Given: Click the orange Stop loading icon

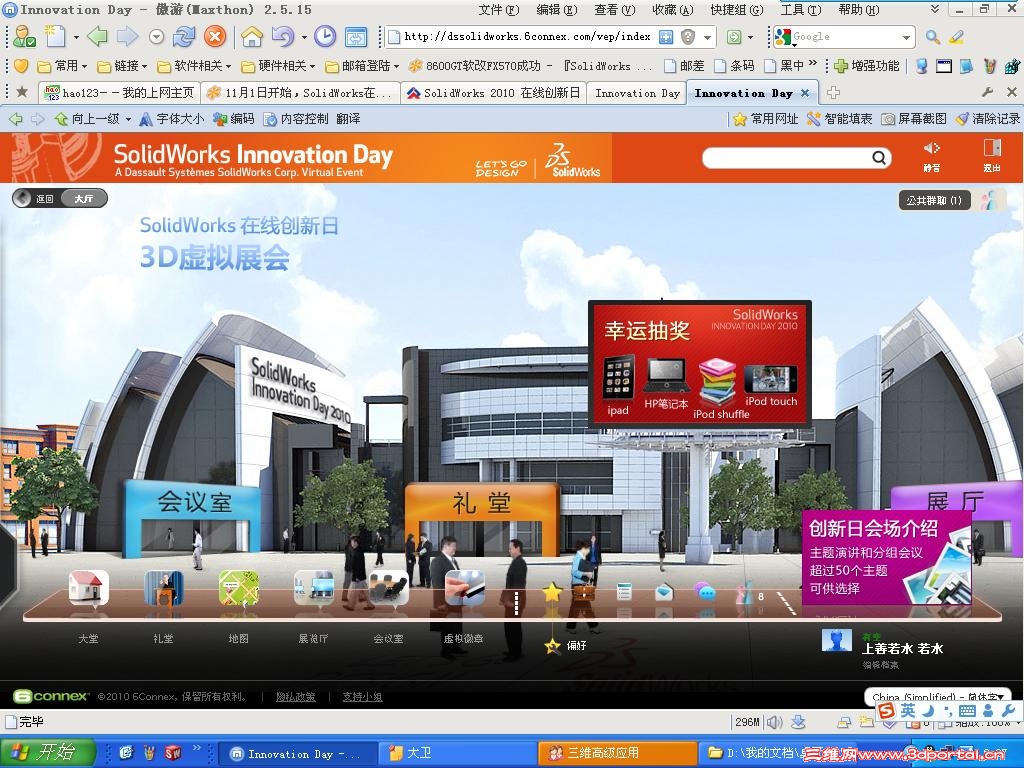Looking at the screenshot, I should click(215, 37).
